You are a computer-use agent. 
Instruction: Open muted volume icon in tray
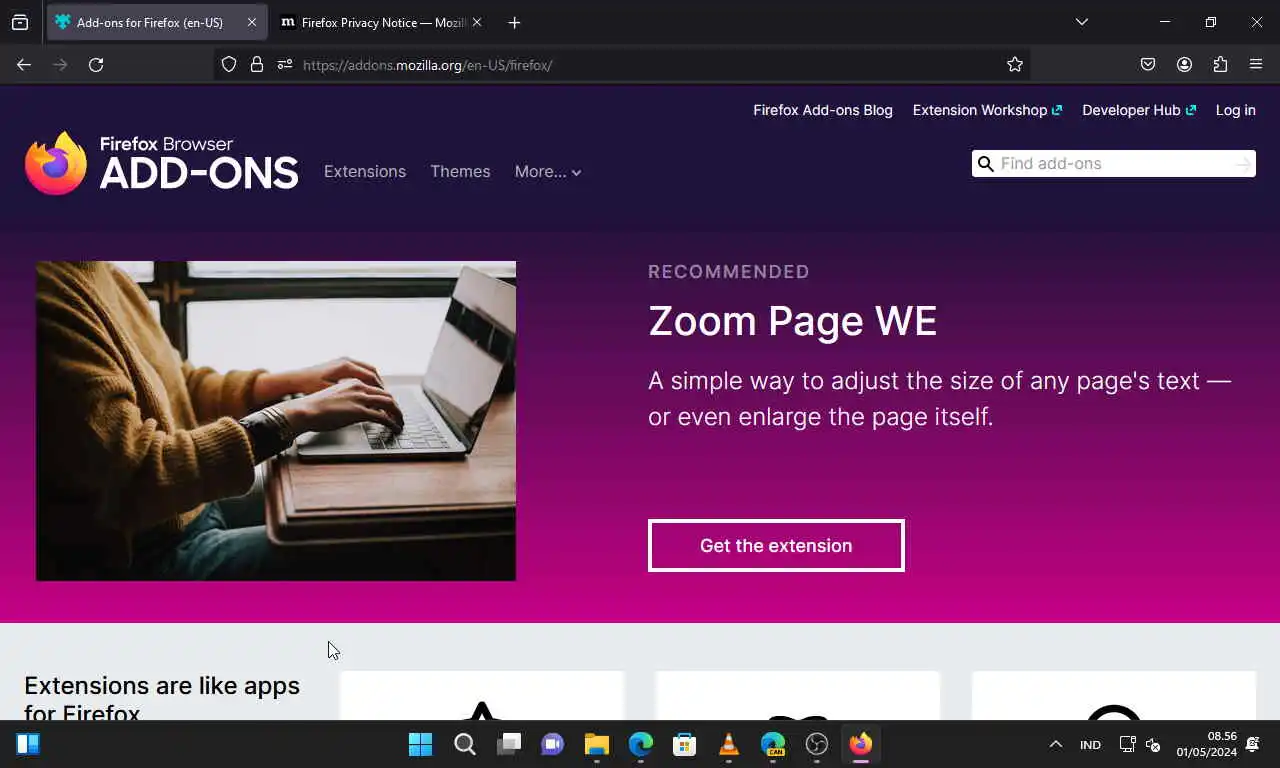pos(1153,744)
